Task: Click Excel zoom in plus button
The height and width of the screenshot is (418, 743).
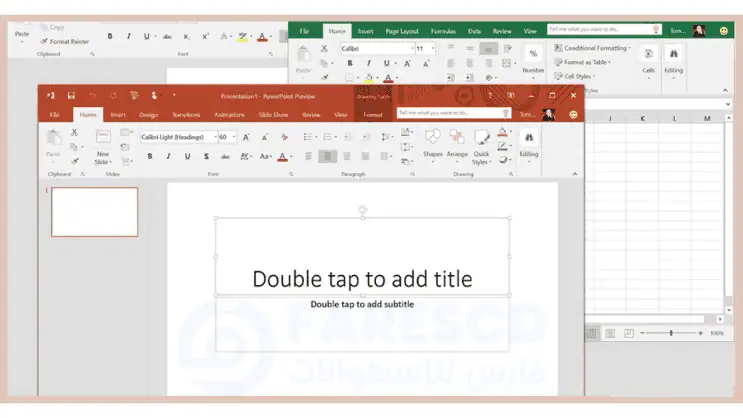Action: tap(700, 333)
